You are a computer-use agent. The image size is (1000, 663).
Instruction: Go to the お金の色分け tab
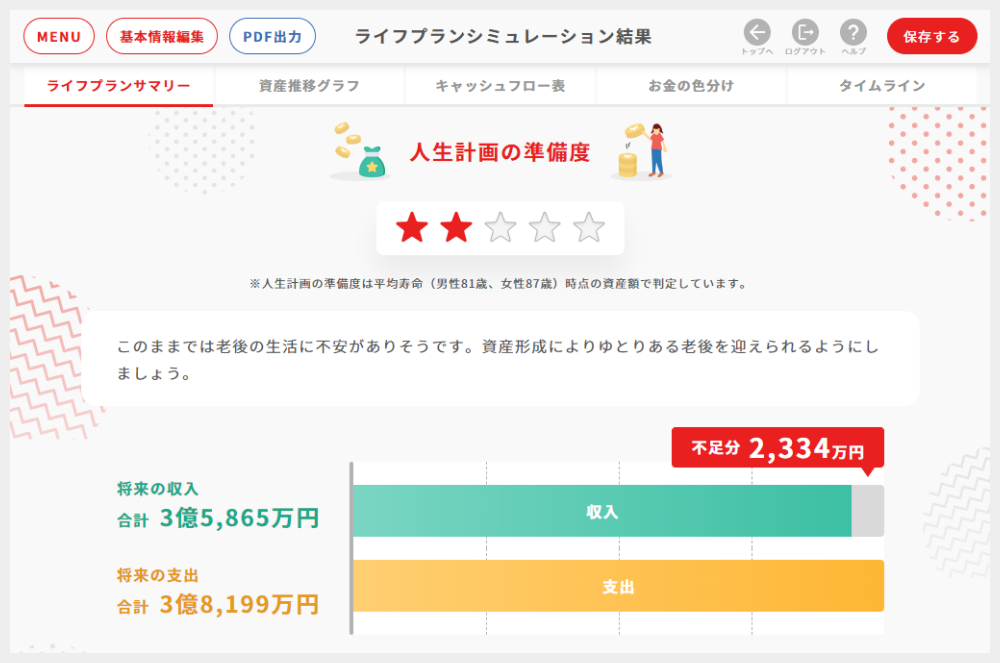691,86
